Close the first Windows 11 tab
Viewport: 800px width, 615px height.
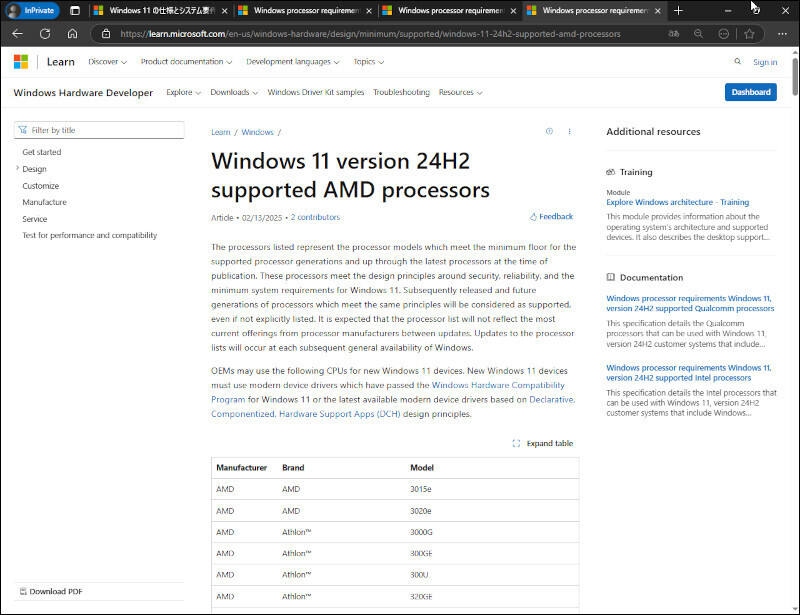[x=224, y=10]
